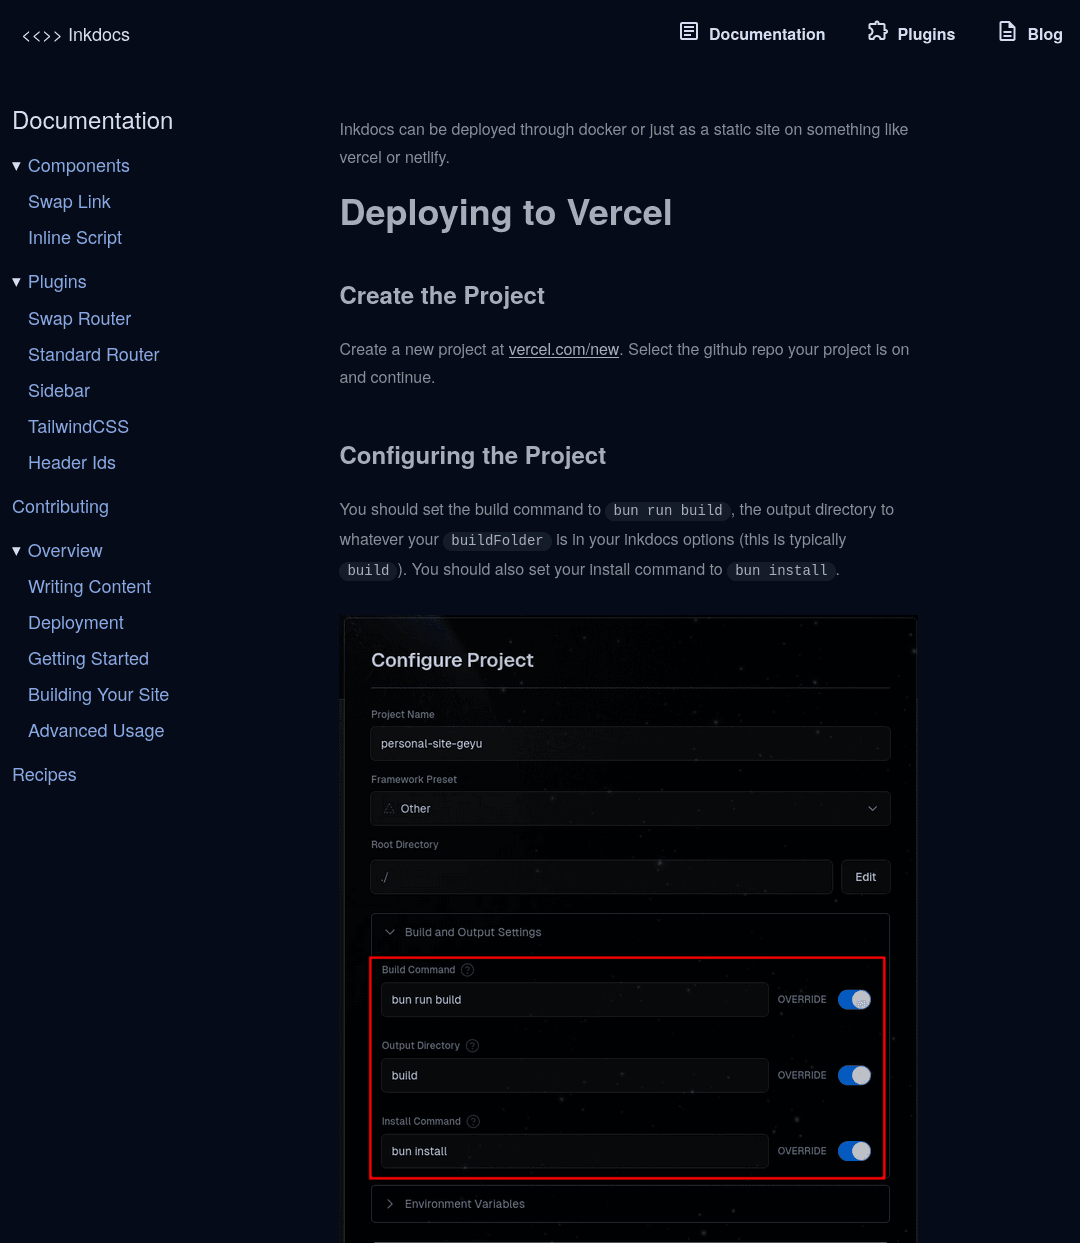Open the Deployment page in sidebar
This screenshot has width=1080, height=1243.
click(76, 623)
